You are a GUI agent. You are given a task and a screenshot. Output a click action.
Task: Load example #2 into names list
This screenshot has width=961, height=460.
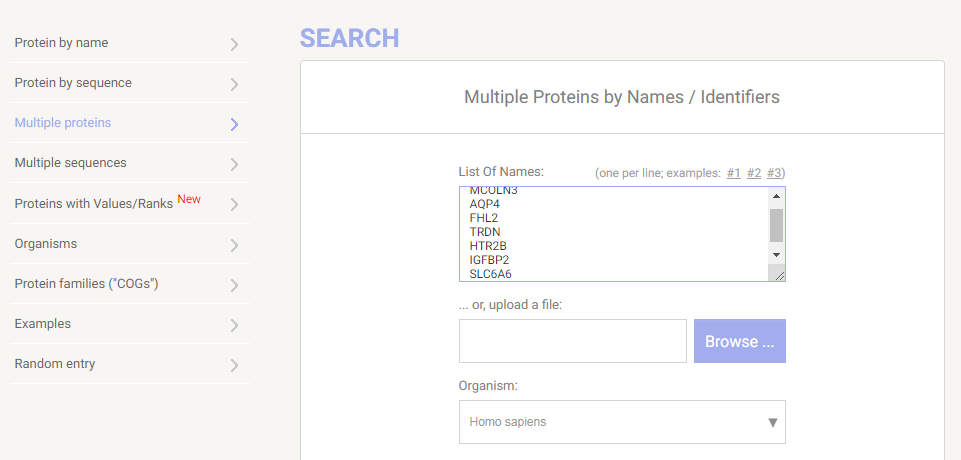(754, 173)
